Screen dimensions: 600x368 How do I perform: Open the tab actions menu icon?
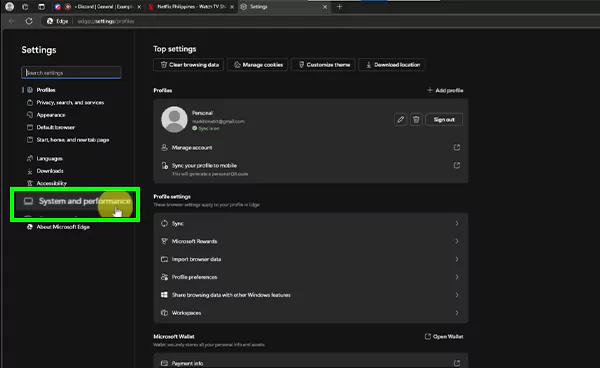pyautogui.click(x=41, y=7)
